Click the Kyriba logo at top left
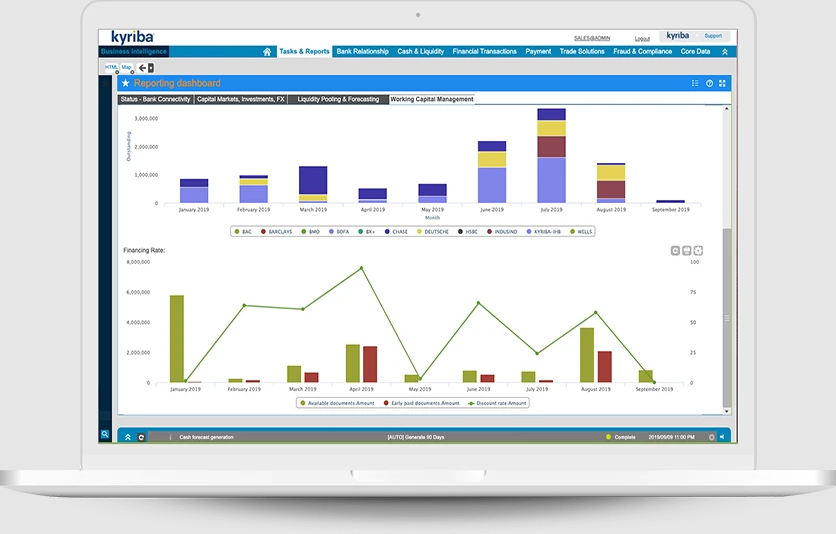This screenshot has height=534, width=836. [132, 37]
